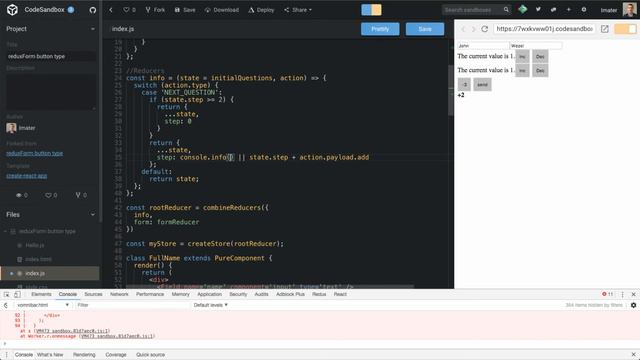Open the Default levels dropdown
This screenshot has width=640, height=360.
(x=211, y=305)
